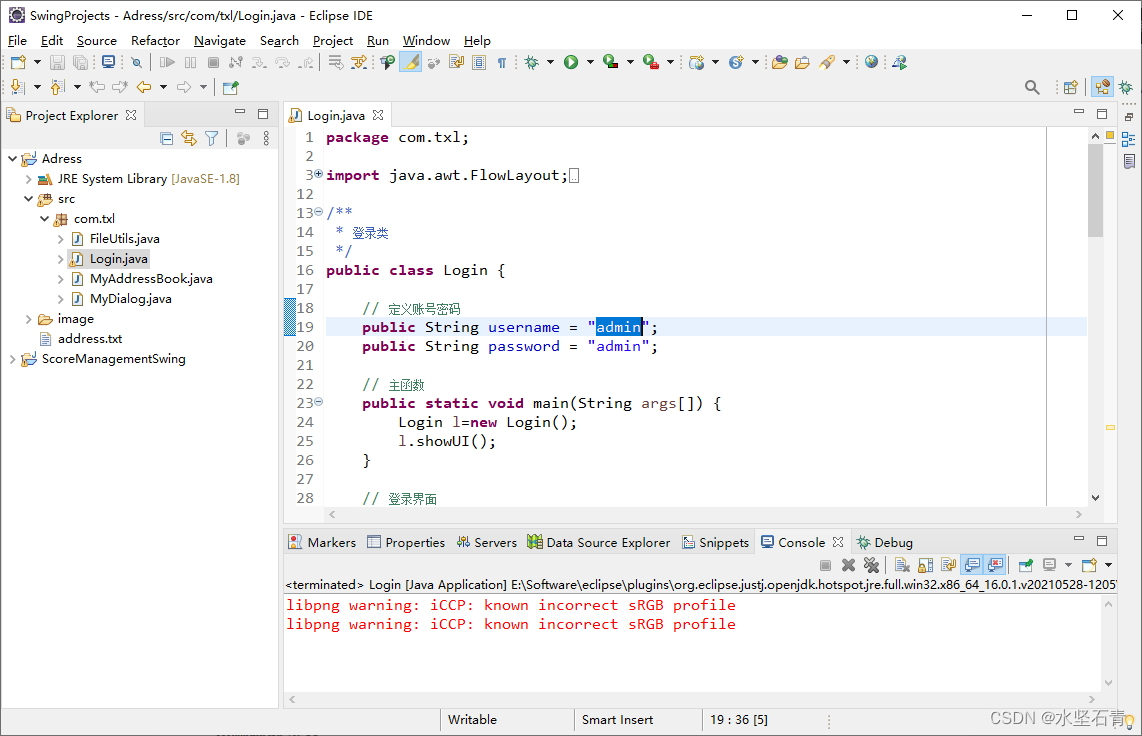Click the Save All icon in the toolbar
The height and width of the screenshot is (736, 1142).
click(81, 62)
